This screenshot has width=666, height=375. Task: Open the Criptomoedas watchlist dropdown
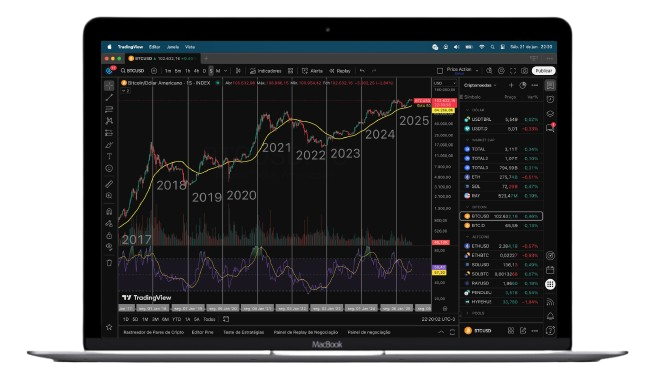(480, 85)
